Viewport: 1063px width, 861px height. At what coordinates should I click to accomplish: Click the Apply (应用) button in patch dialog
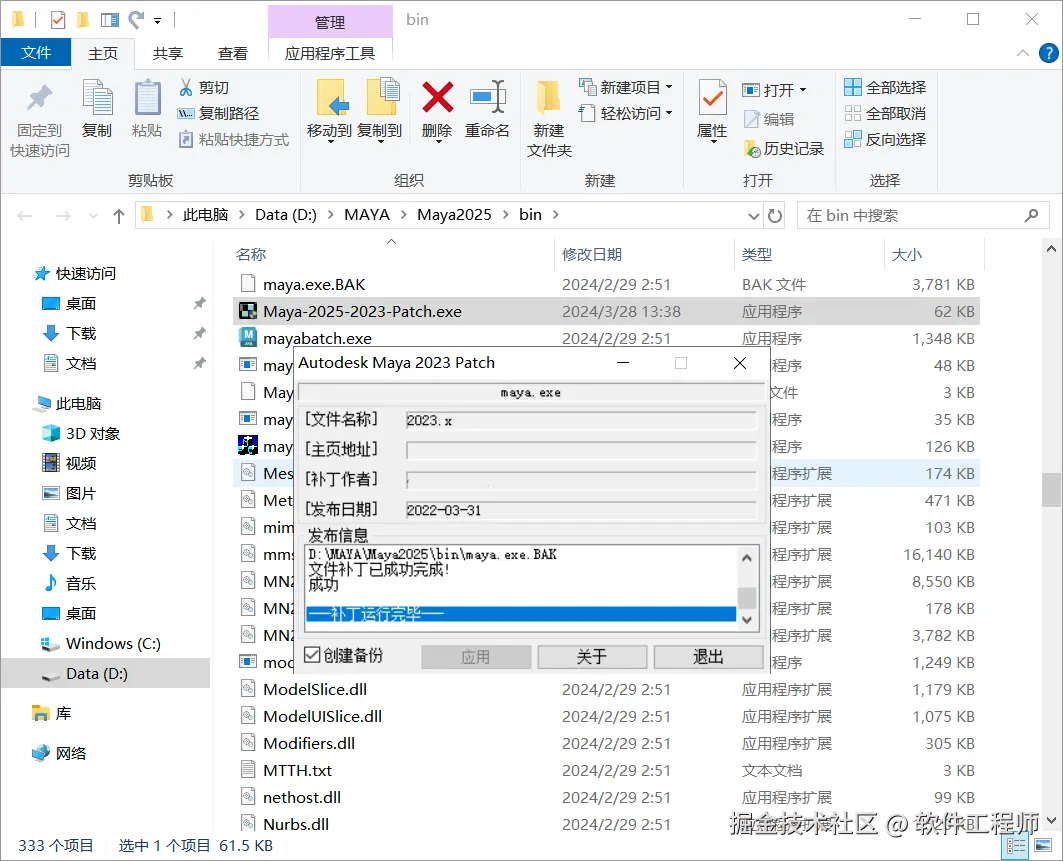point(476,656)
